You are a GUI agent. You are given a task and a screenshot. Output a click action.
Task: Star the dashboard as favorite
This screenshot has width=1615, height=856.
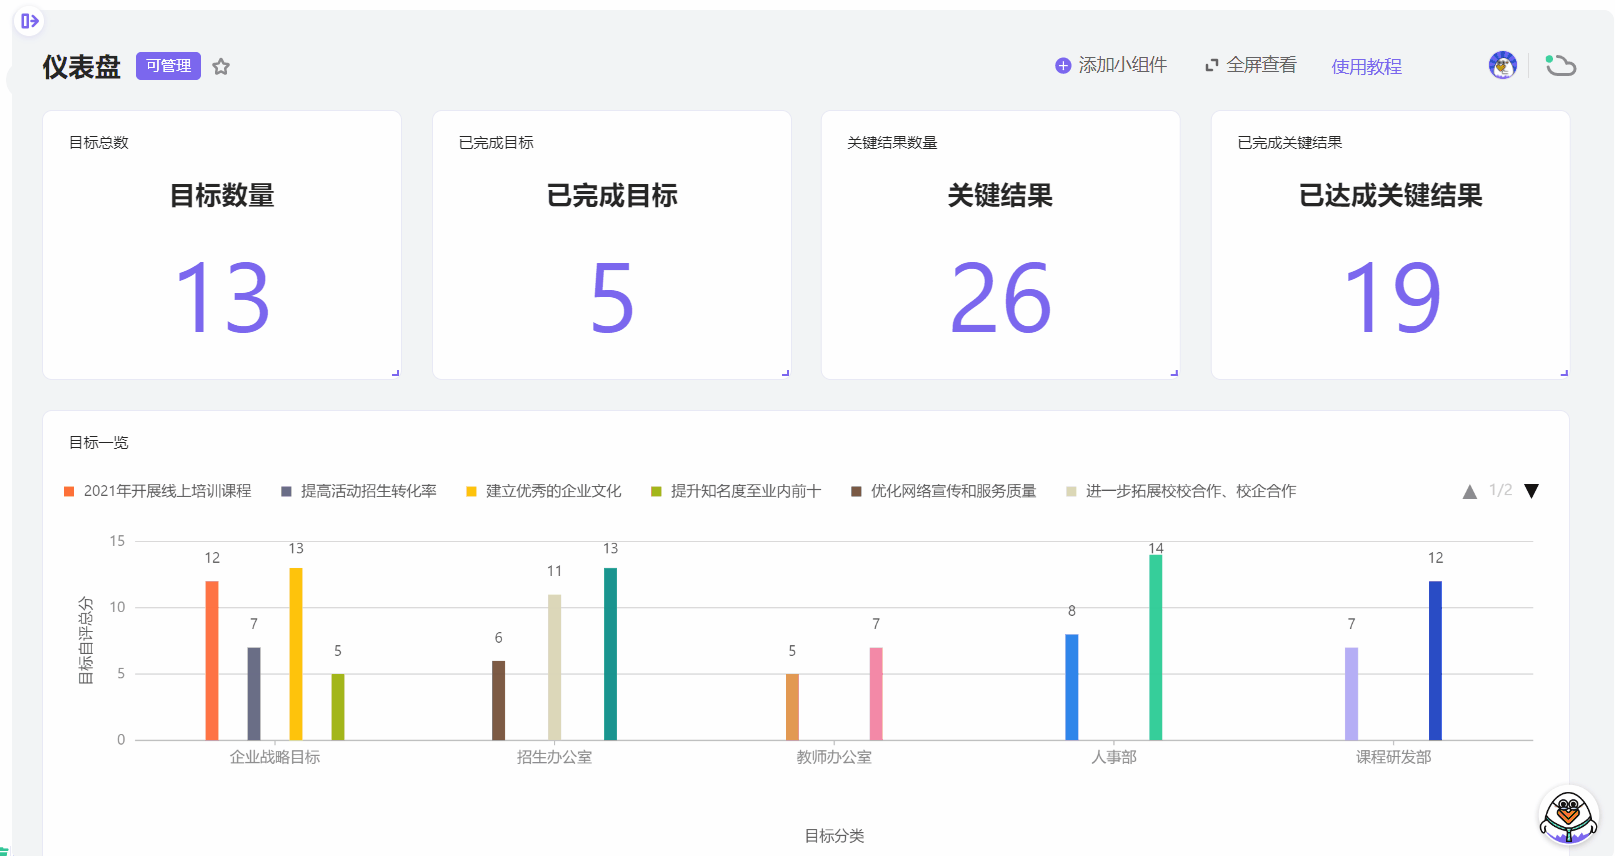point(221,67)
